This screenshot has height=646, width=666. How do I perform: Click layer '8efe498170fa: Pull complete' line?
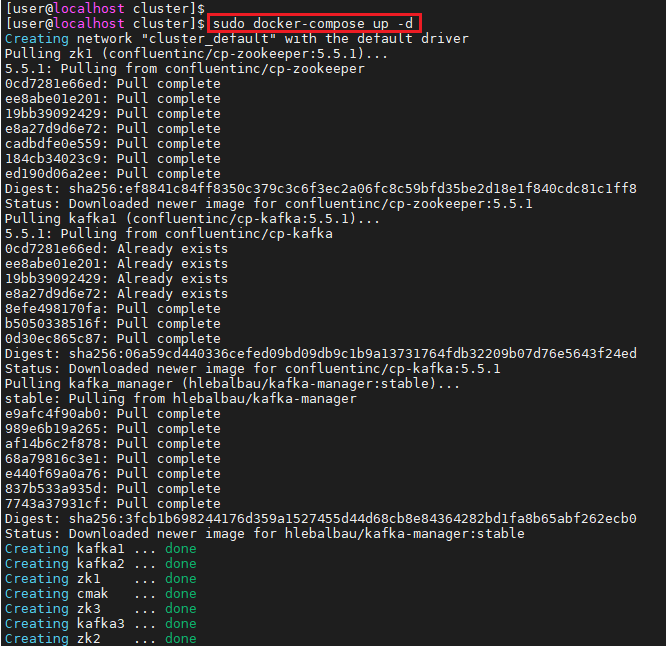[113, 309]
